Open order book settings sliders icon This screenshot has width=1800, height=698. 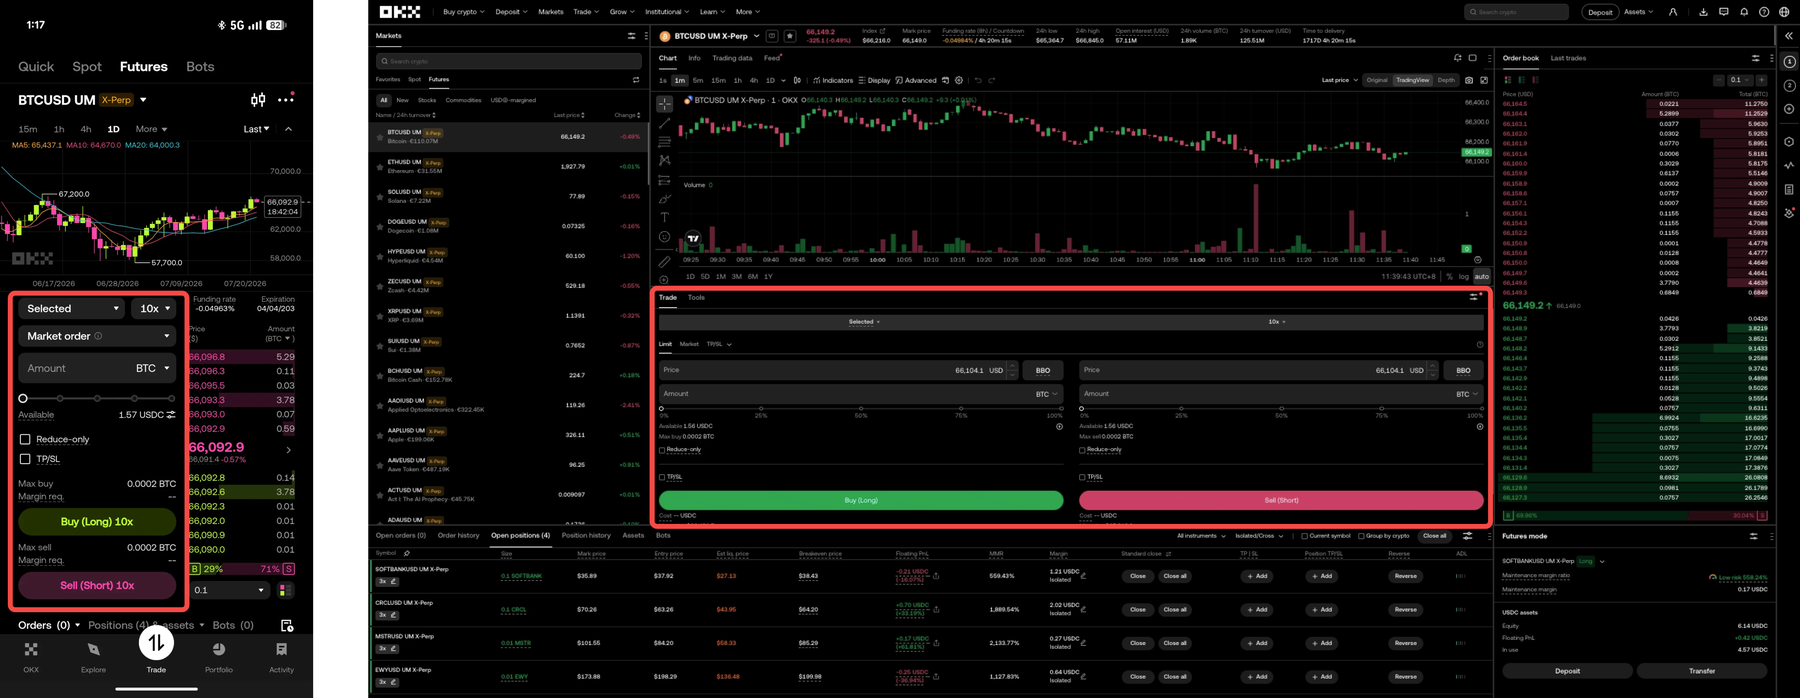point(1755,58)
